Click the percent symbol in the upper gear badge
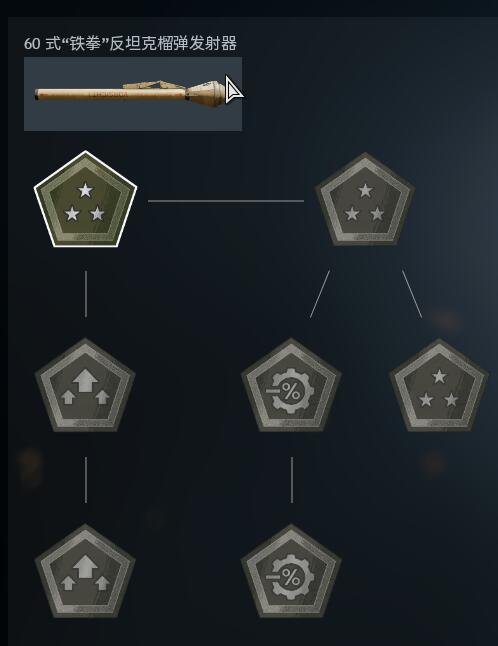This screenshot has width=498, height=646. point(291,391)
